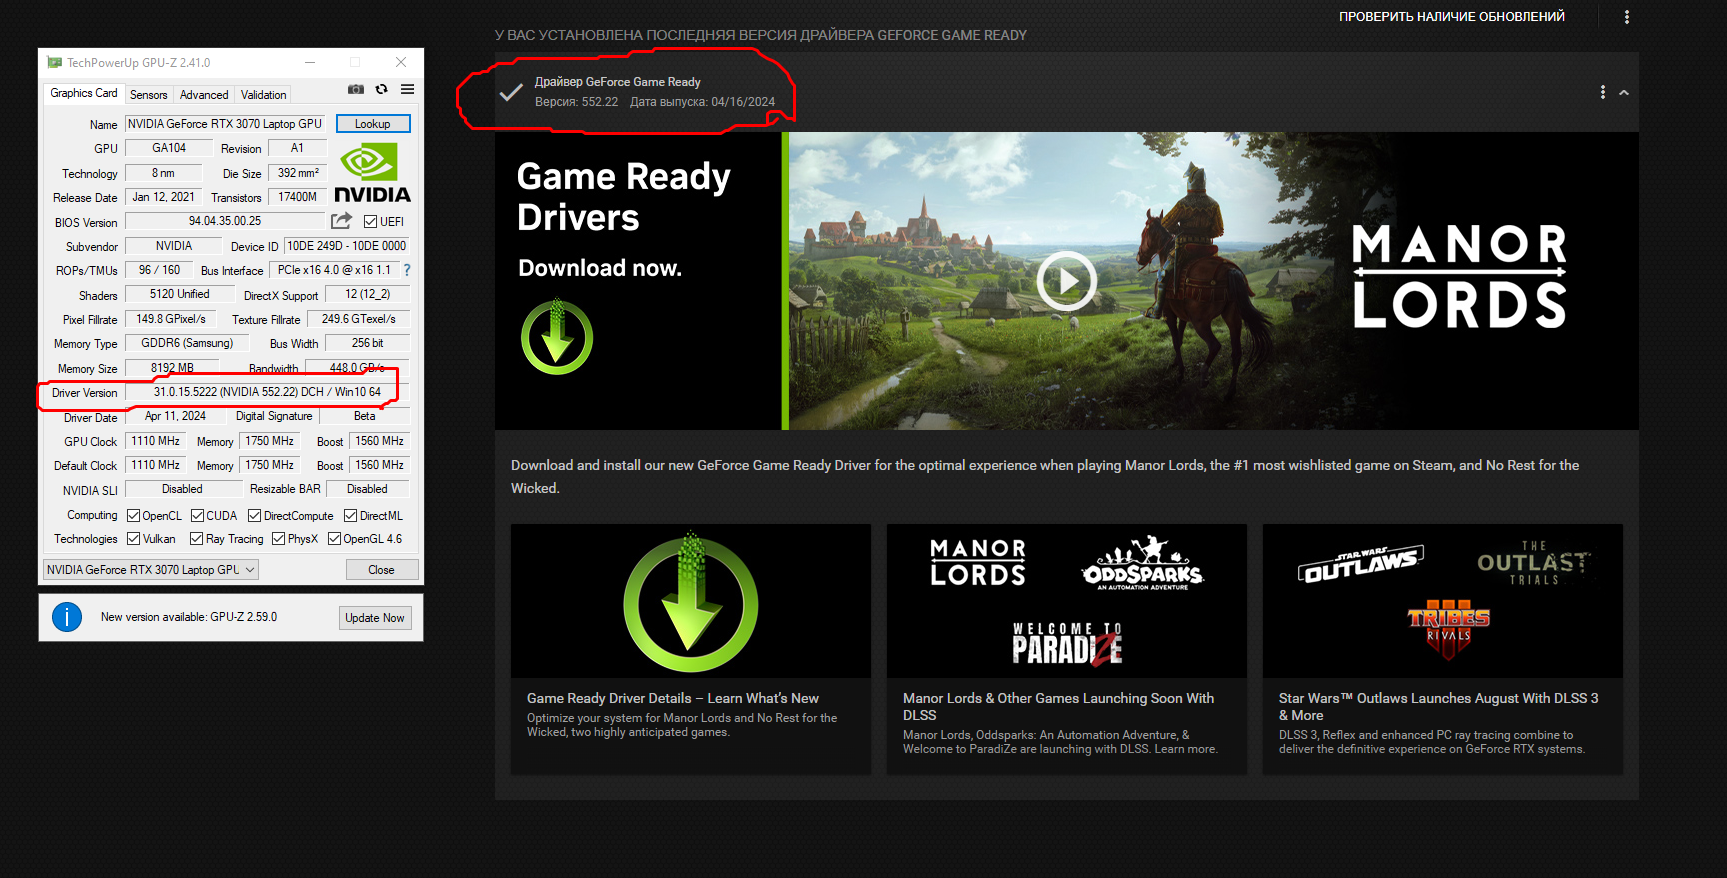Image resolution: width=1727 pixels, height=878 pixels.
Task: Open the Advanced tab
Action: [204, 95]
